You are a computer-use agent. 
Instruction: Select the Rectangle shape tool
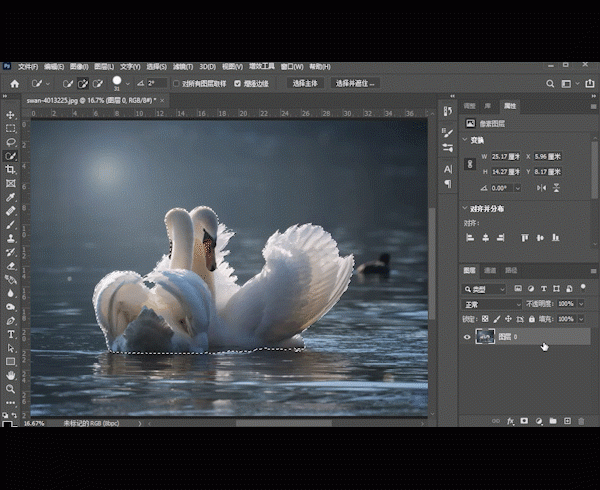click(11, 361)
